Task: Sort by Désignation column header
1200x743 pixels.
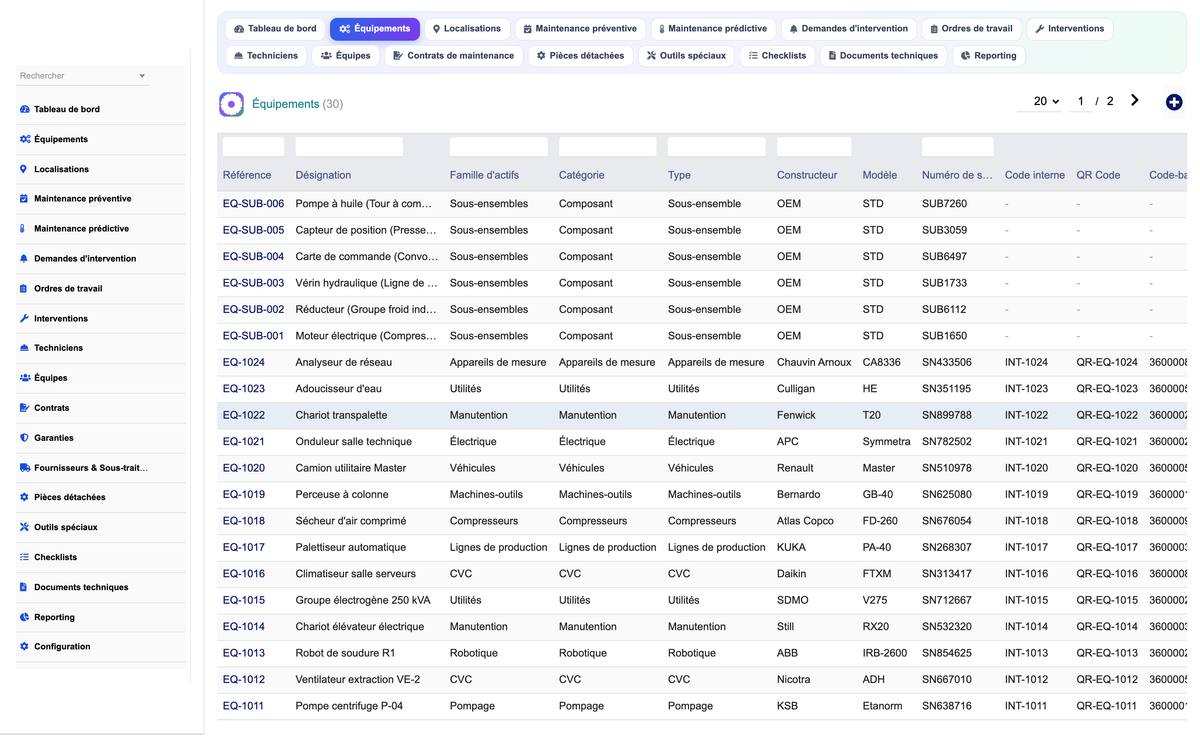Action: 323,176
